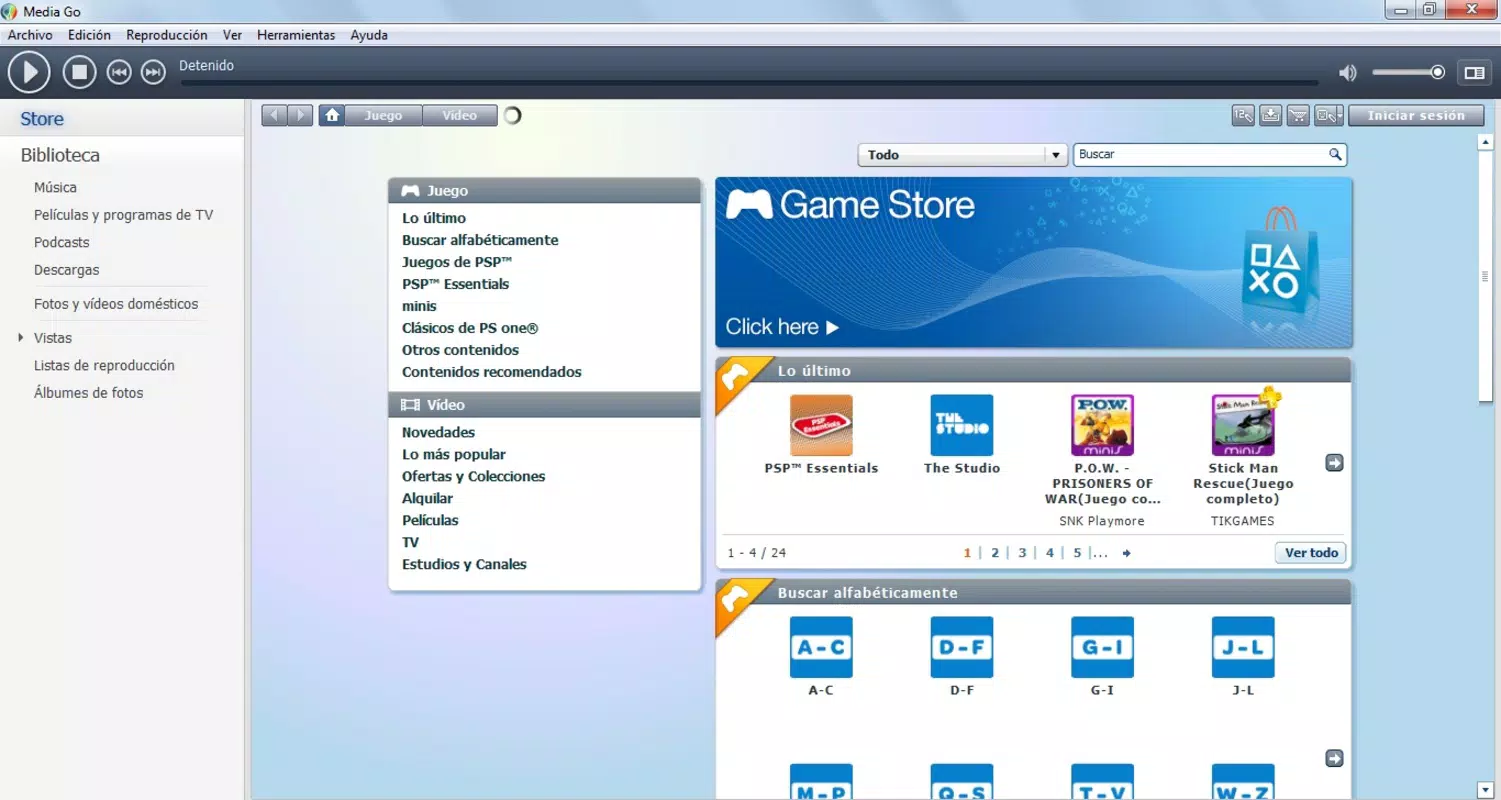
Task: Open Contenidos recomendados link
Action: [491, 372]
